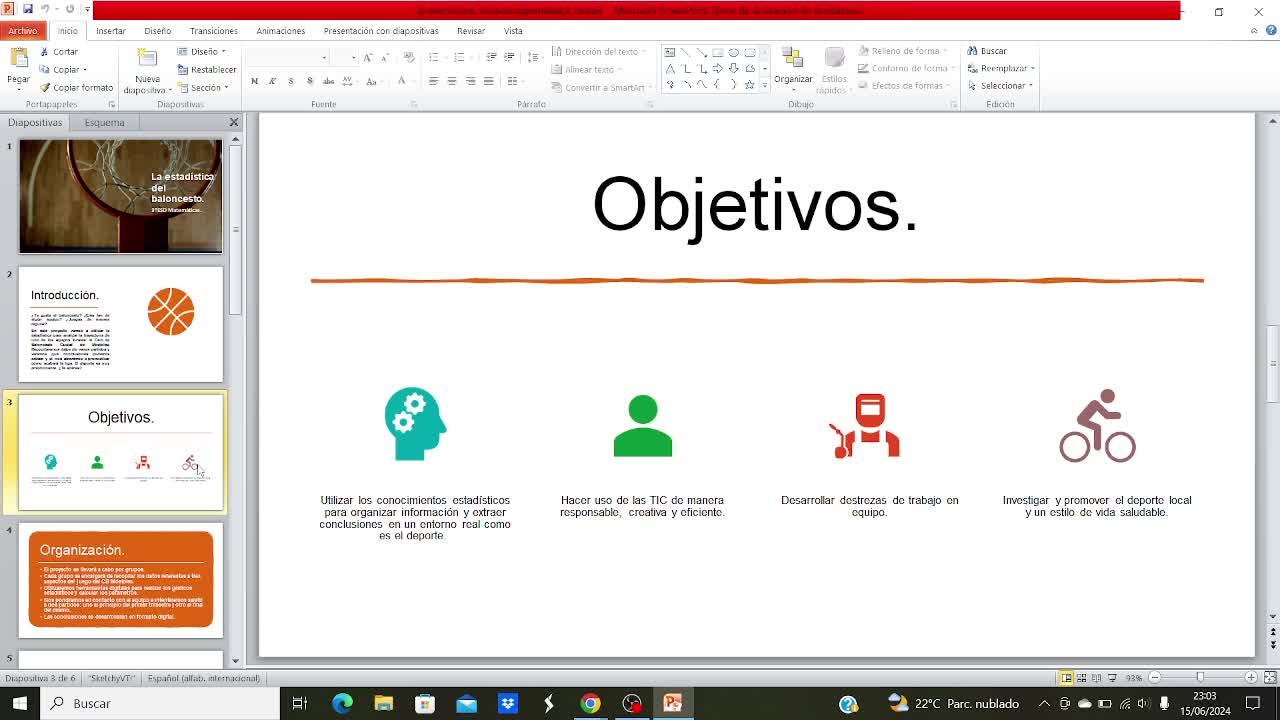Decrease the font size
Image resolution: width=1280 pixels, height=720 pixels.
click(x=384, y=57)
